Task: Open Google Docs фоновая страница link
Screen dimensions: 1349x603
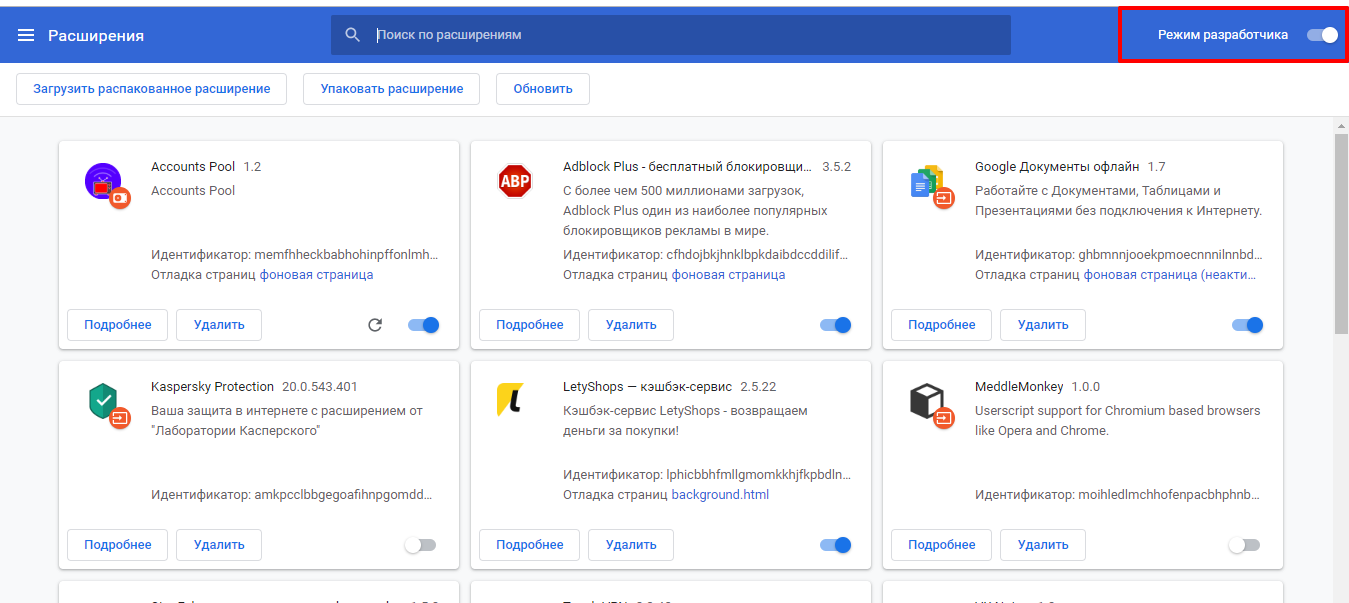Action: pyautogui.click(x=1171, y=275)
